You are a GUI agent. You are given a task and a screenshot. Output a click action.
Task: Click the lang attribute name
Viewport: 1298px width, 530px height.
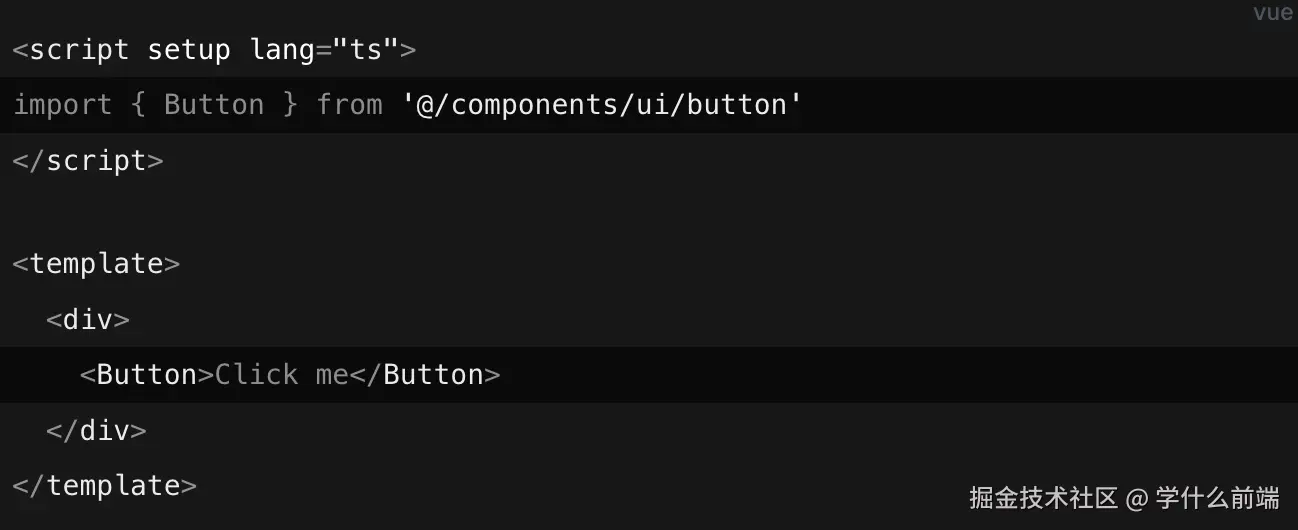tap(282, 50)
